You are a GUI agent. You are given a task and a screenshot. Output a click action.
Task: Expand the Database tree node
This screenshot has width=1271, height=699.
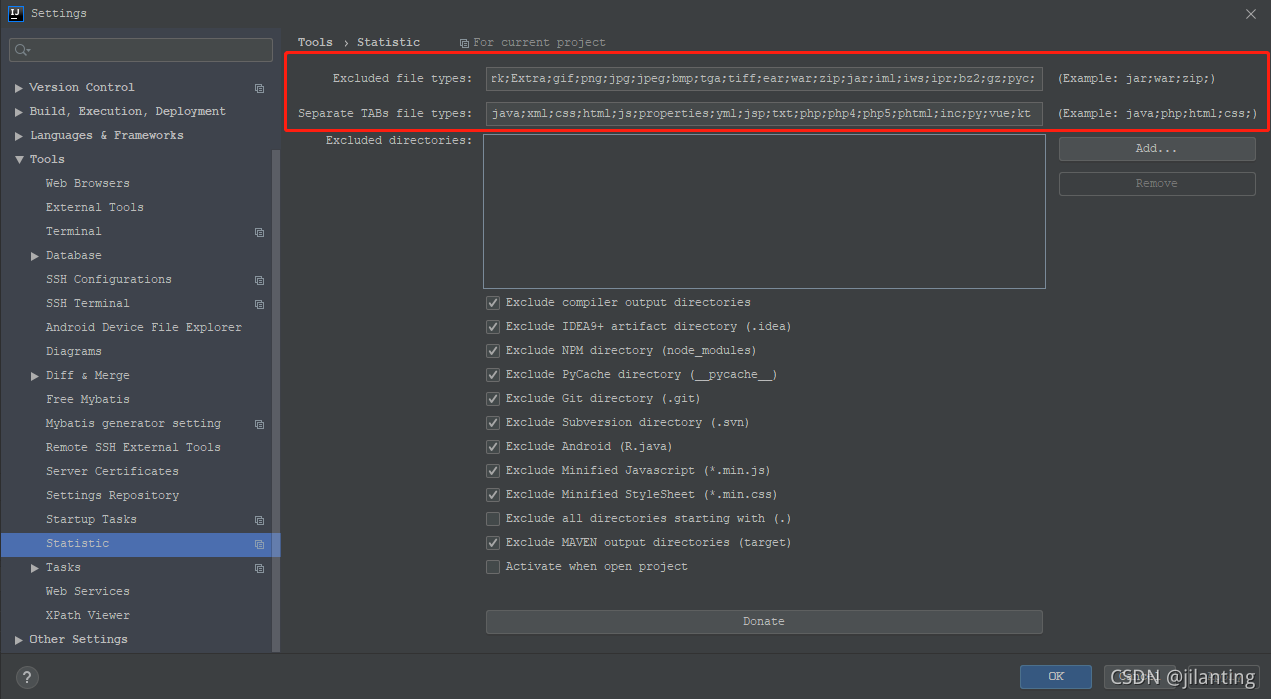(x=36, y=256)
